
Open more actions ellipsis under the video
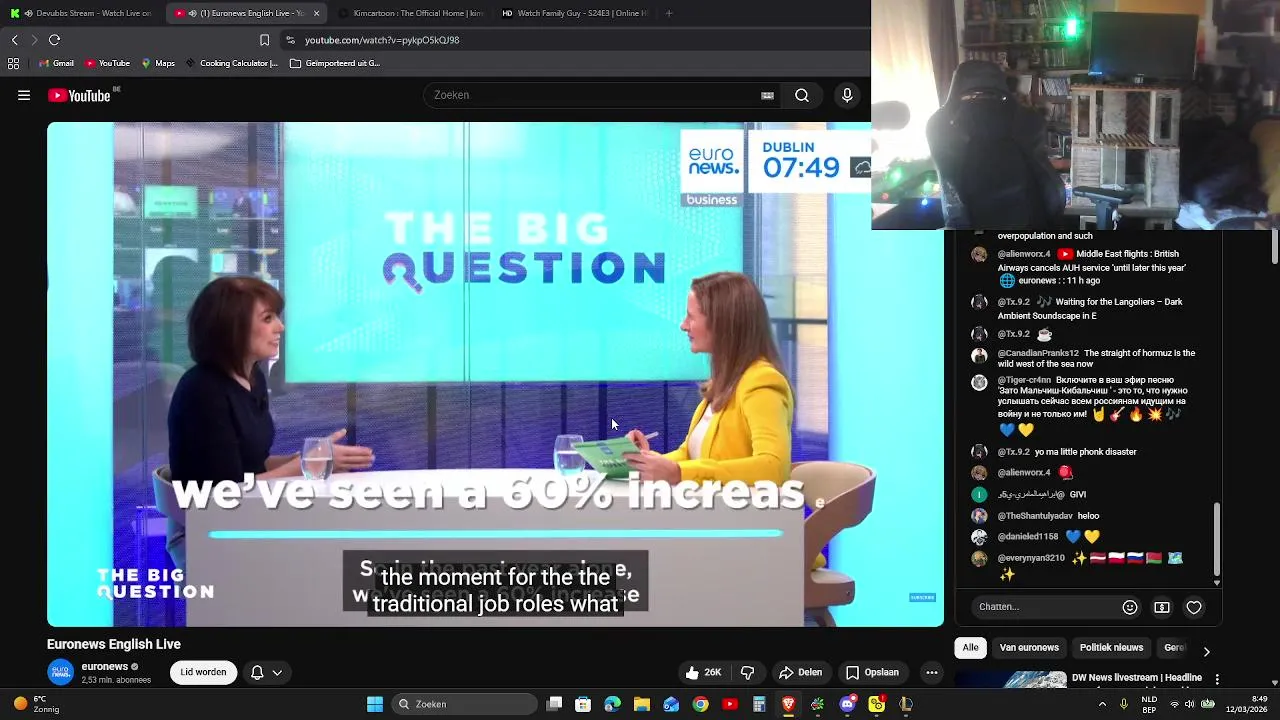pyautogui.click(x=932, y=673)
